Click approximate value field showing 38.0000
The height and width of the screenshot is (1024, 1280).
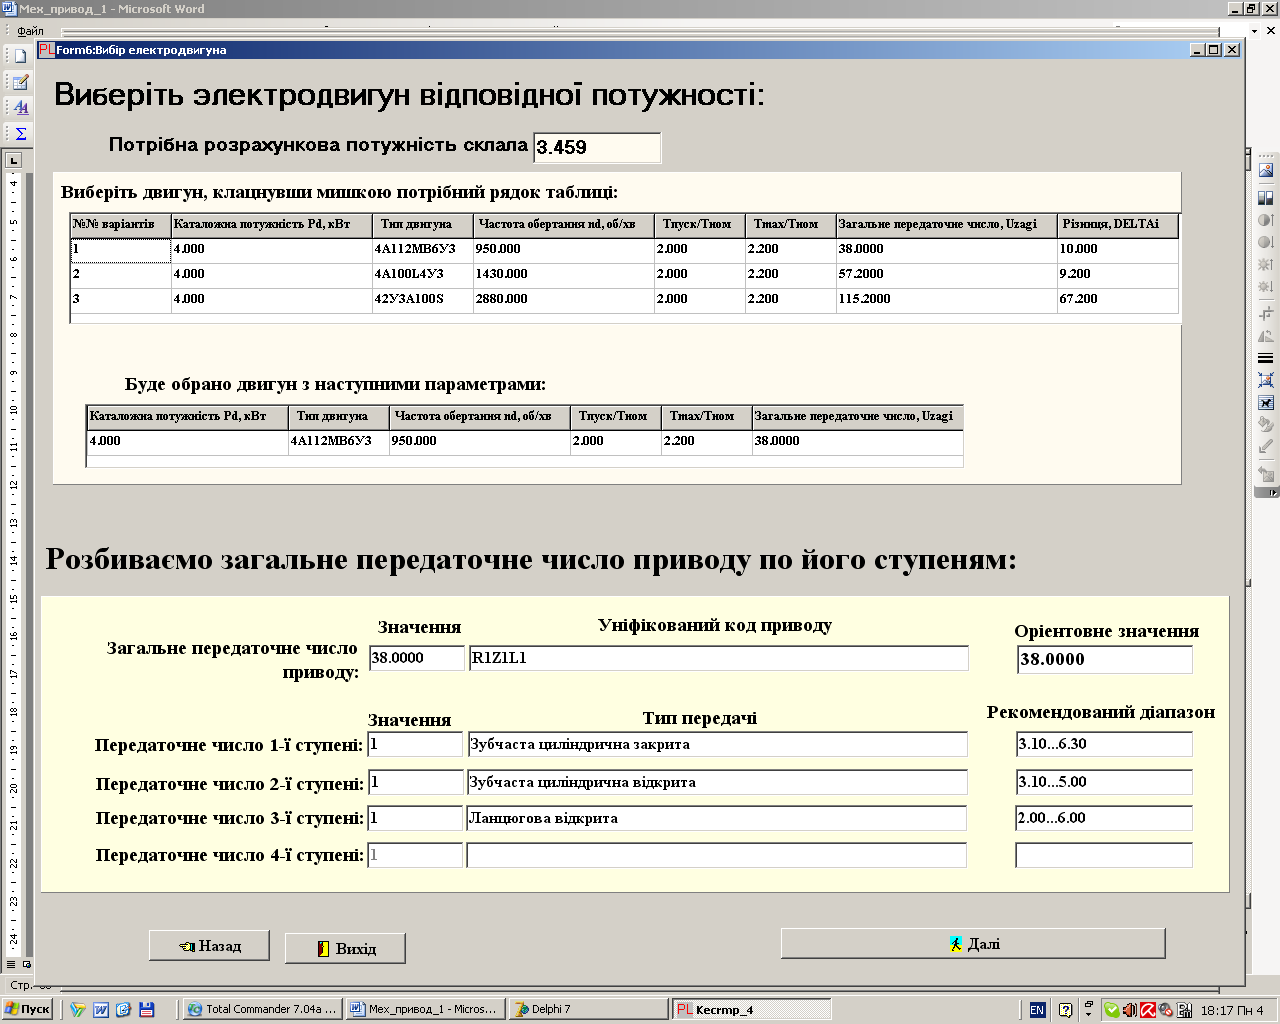[x=1105, y=660]
